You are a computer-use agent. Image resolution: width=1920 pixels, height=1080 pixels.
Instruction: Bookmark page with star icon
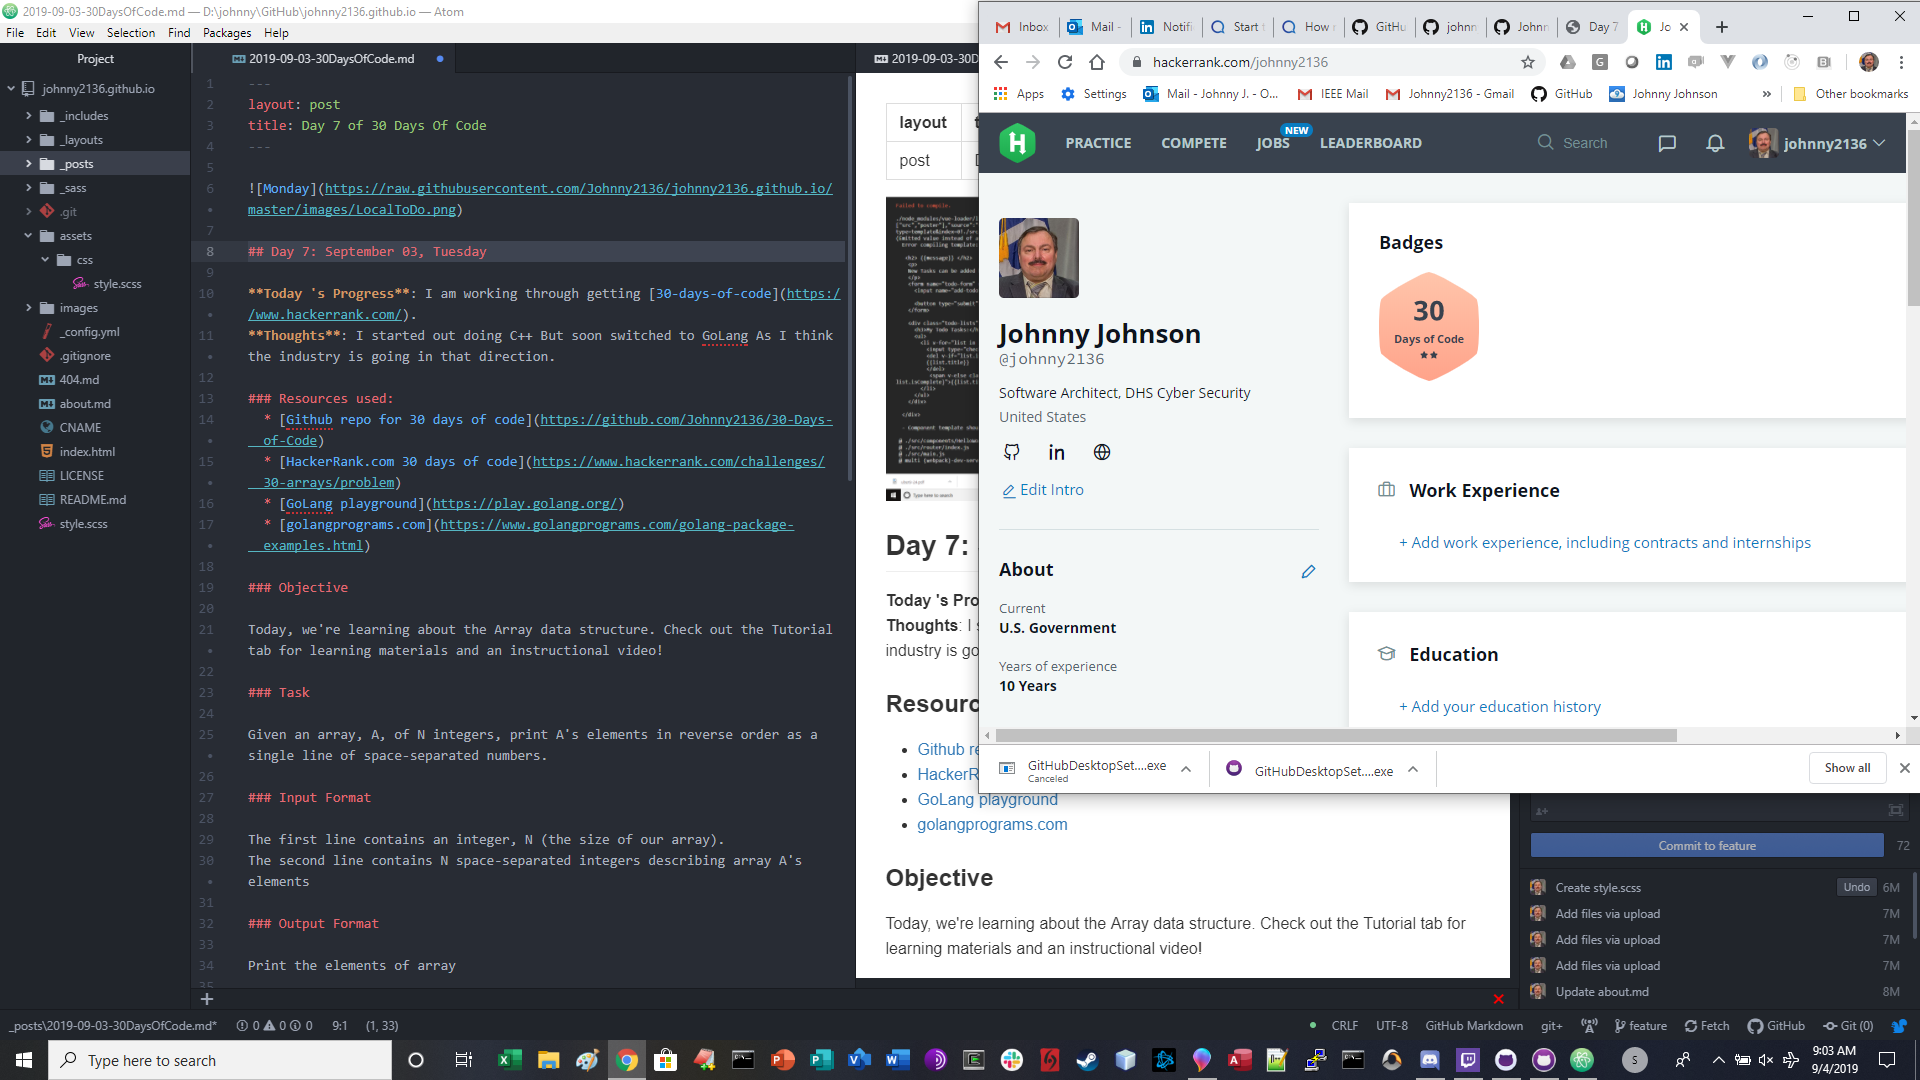tap(1527, 62)
